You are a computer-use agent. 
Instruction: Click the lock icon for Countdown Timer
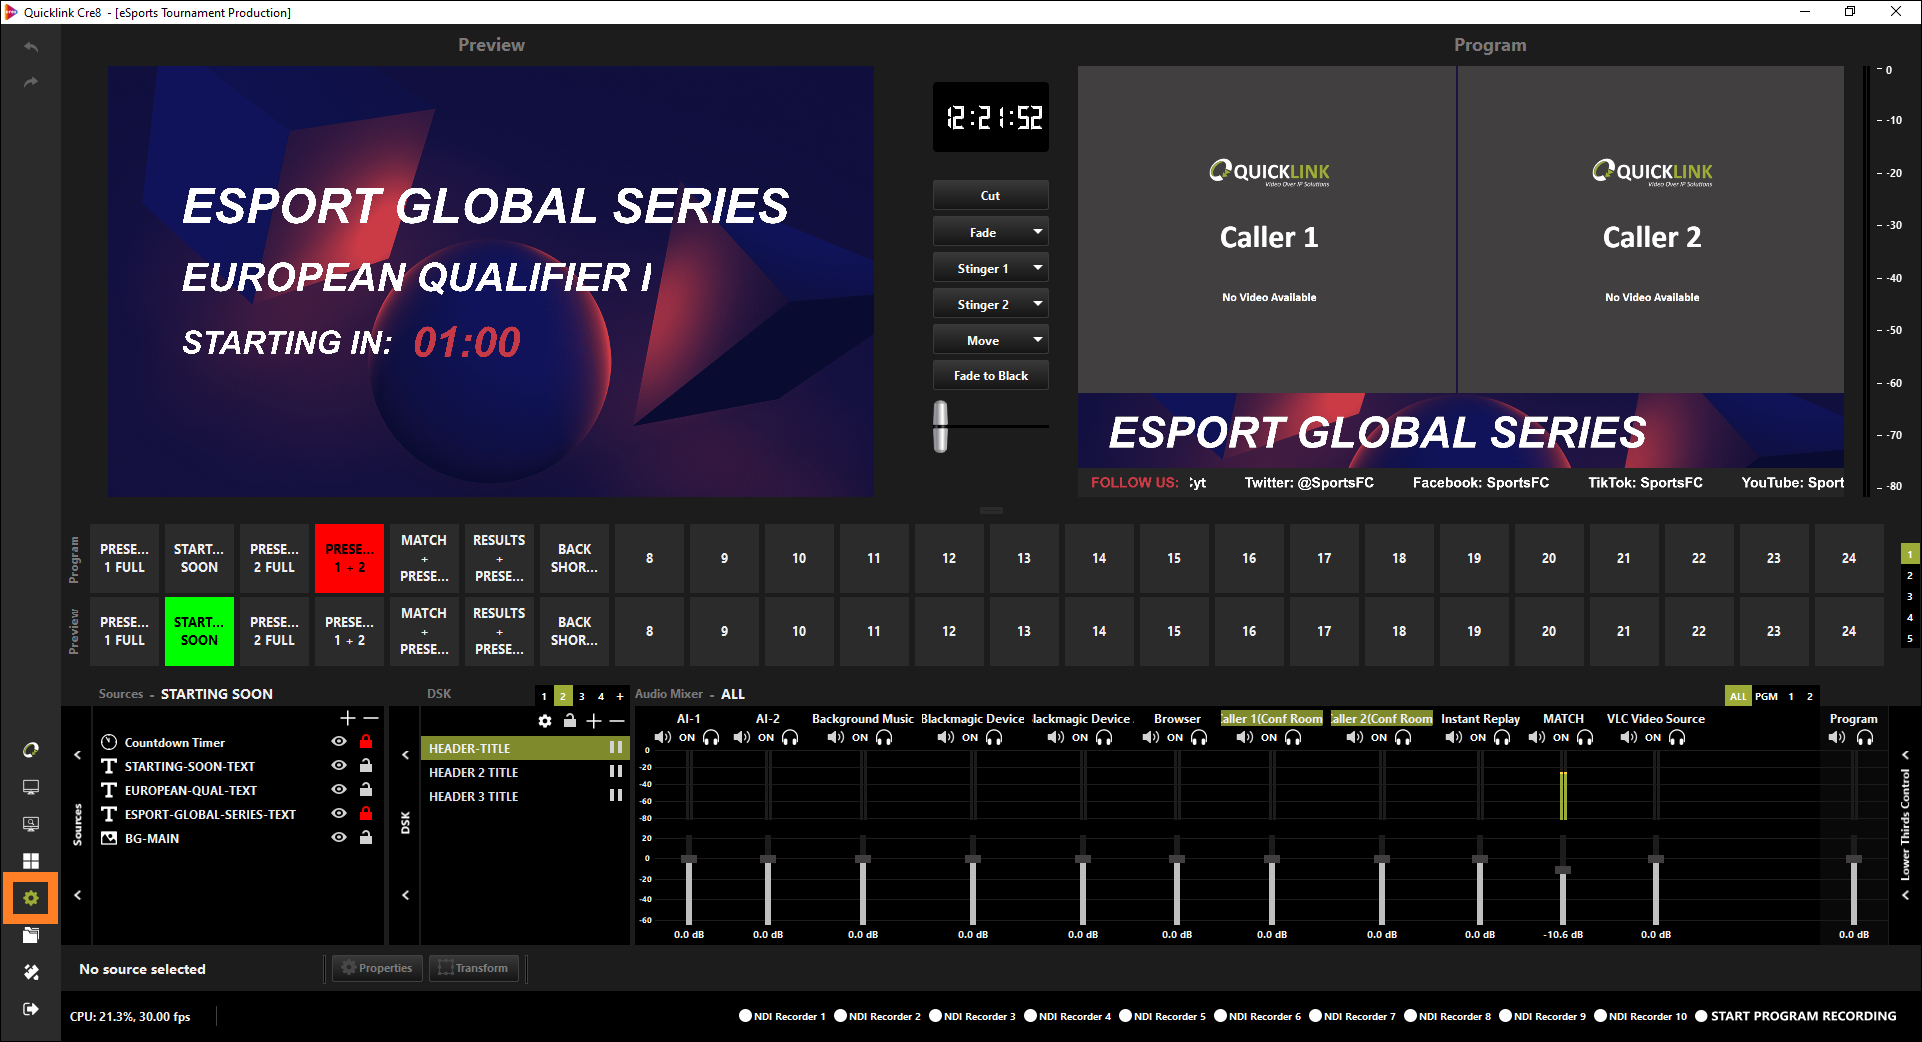(x=366, y=742)
